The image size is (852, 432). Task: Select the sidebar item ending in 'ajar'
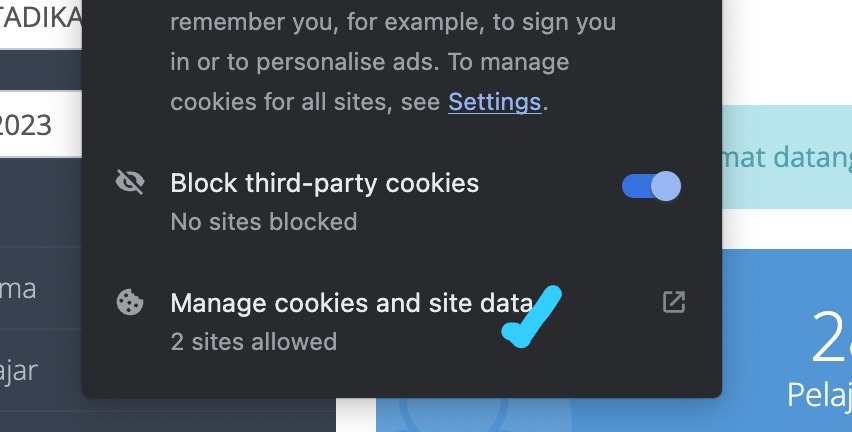tap(41, 370)
